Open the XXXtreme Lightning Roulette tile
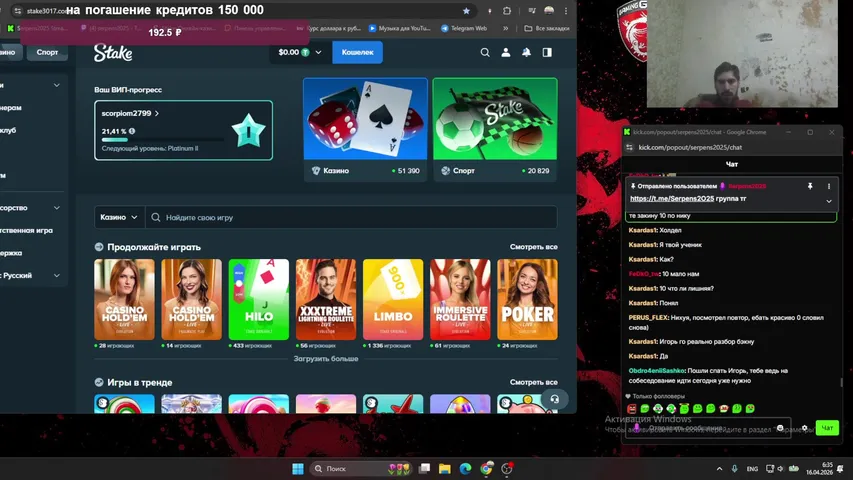The height and width of the screenshot is (480, 853). click(x=326, y=299)
